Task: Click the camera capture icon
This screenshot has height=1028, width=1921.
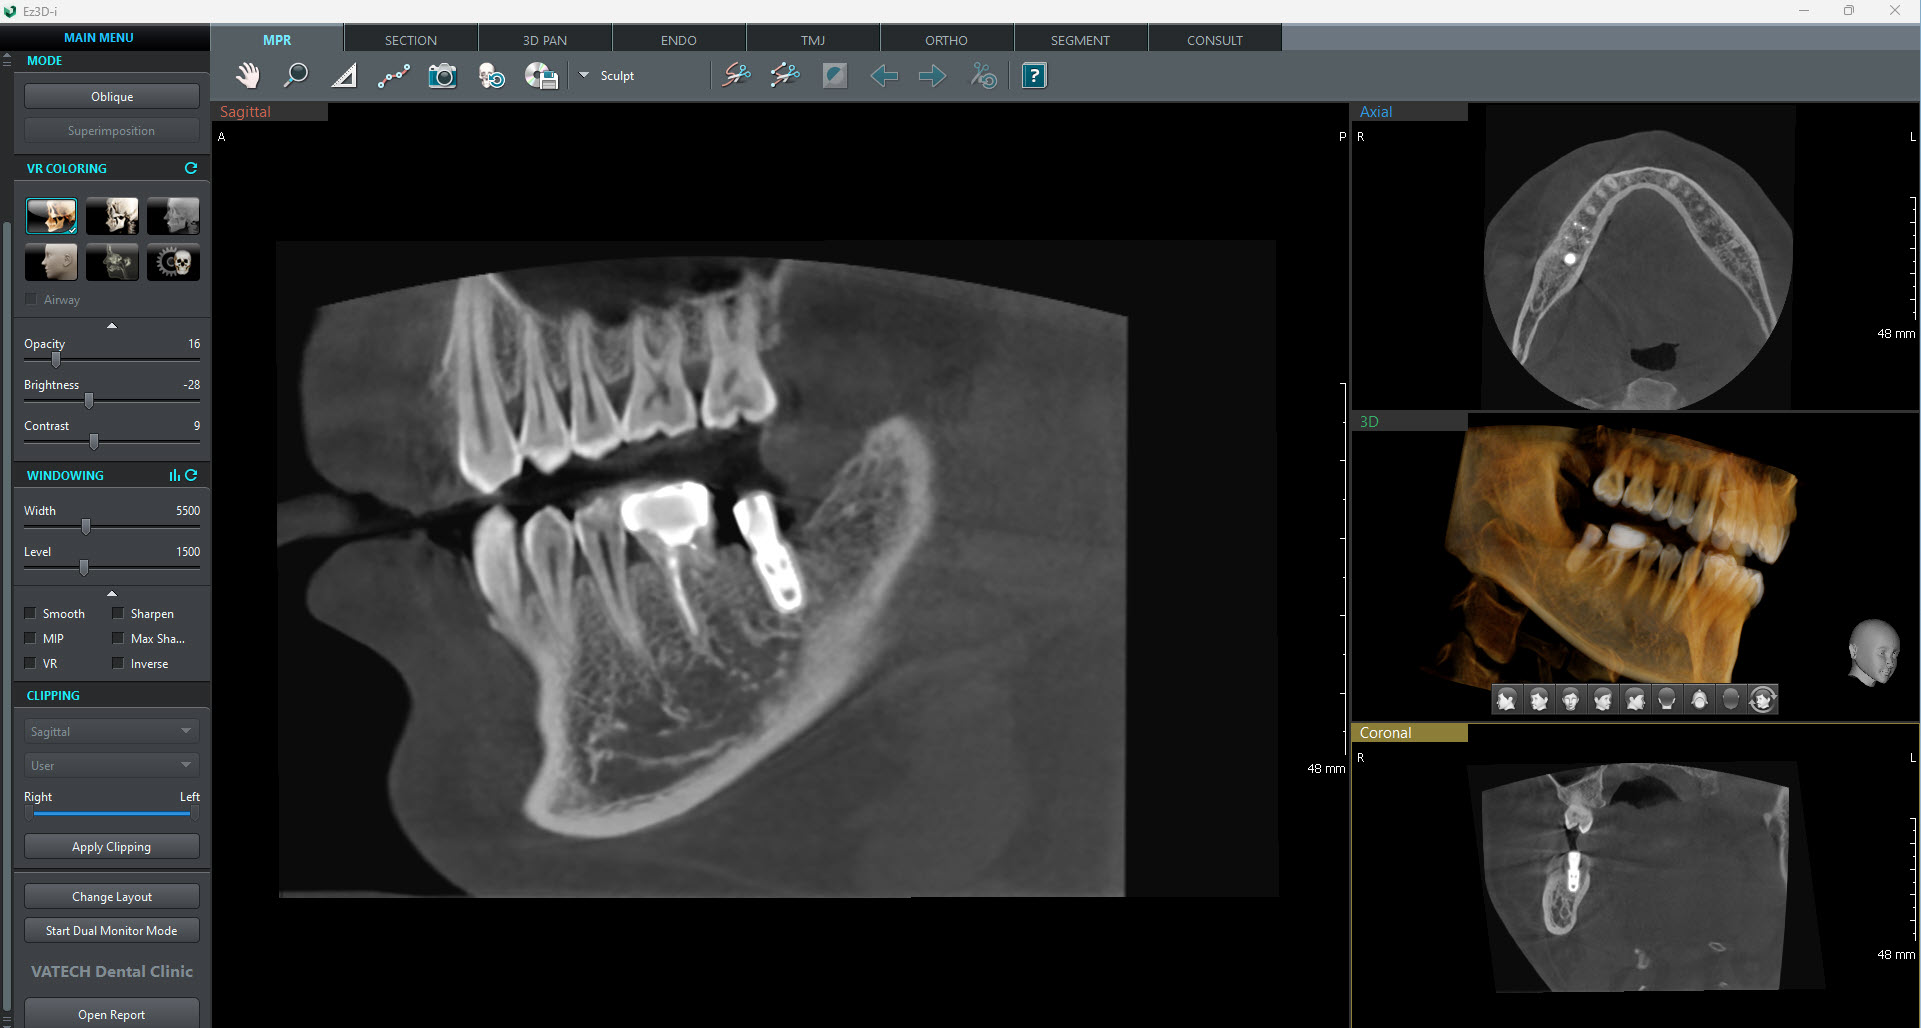Action: click(x=442, y=76)
